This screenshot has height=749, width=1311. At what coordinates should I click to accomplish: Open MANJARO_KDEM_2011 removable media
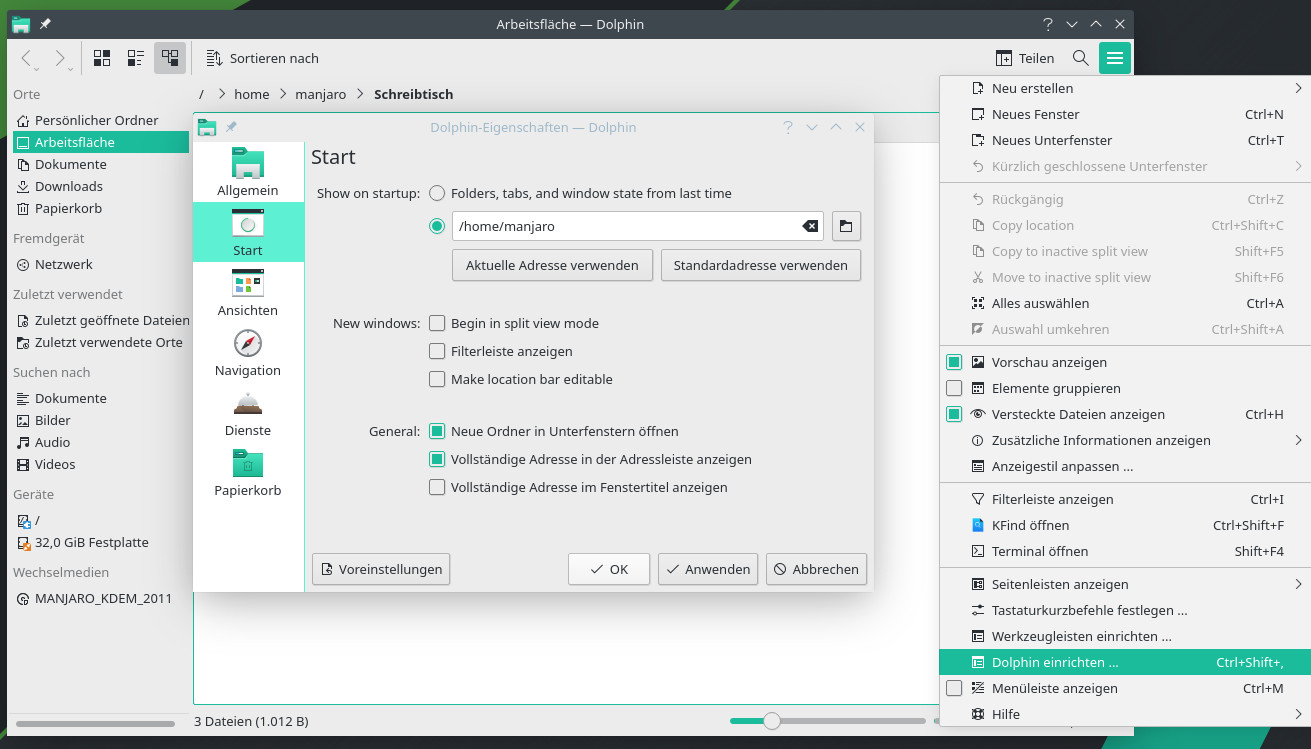click(x=101, y=598)
